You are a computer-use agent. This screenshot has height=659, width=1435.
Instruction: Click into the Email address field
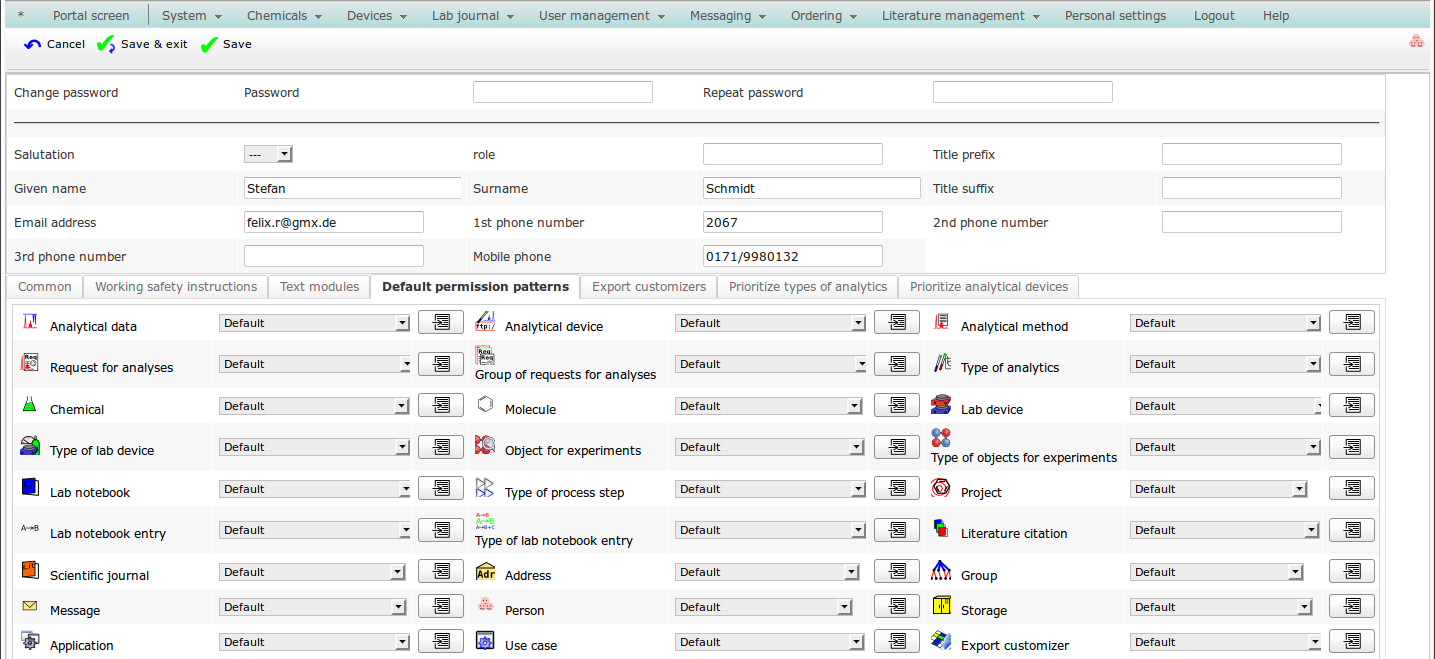[334, 222]
